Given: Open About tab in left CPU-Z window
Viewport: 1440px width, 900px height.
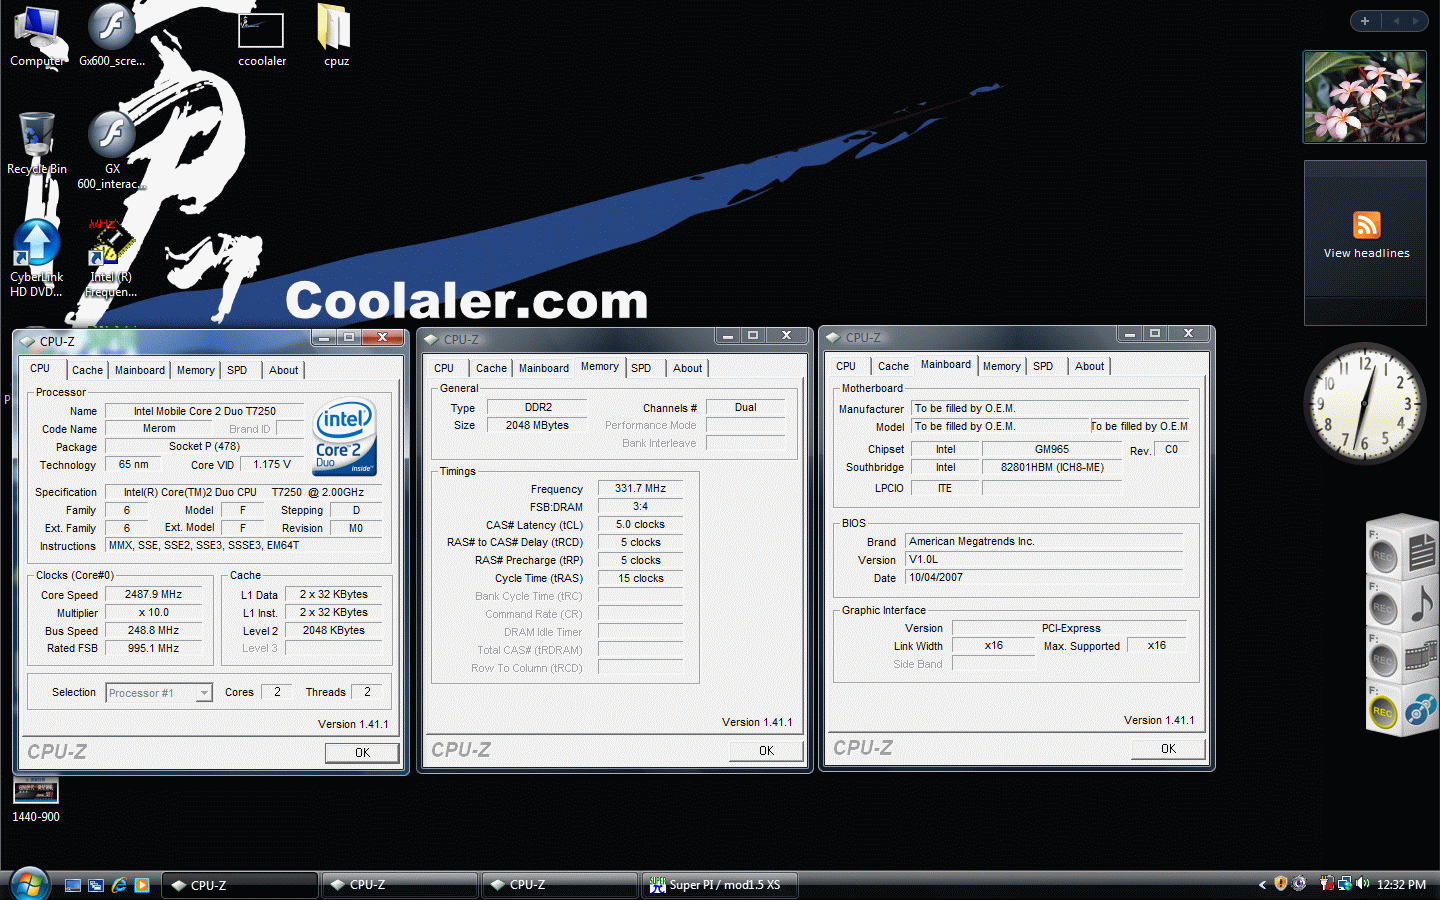Looking at the screenshot, I should pyautogui.click(x=284, y=370).
